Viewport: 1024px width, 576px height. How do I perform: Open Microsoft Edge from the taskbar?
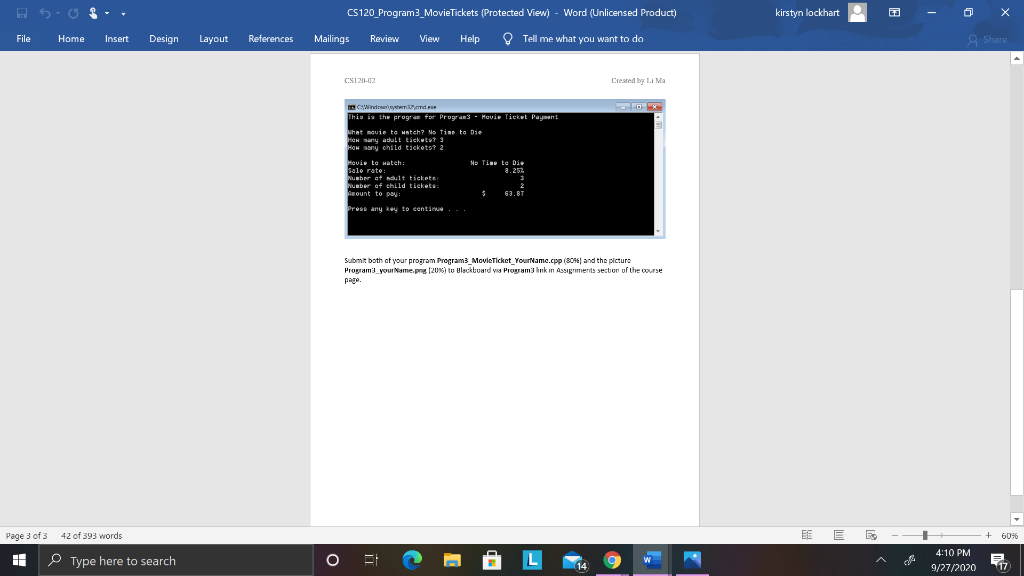pos(413,560)
